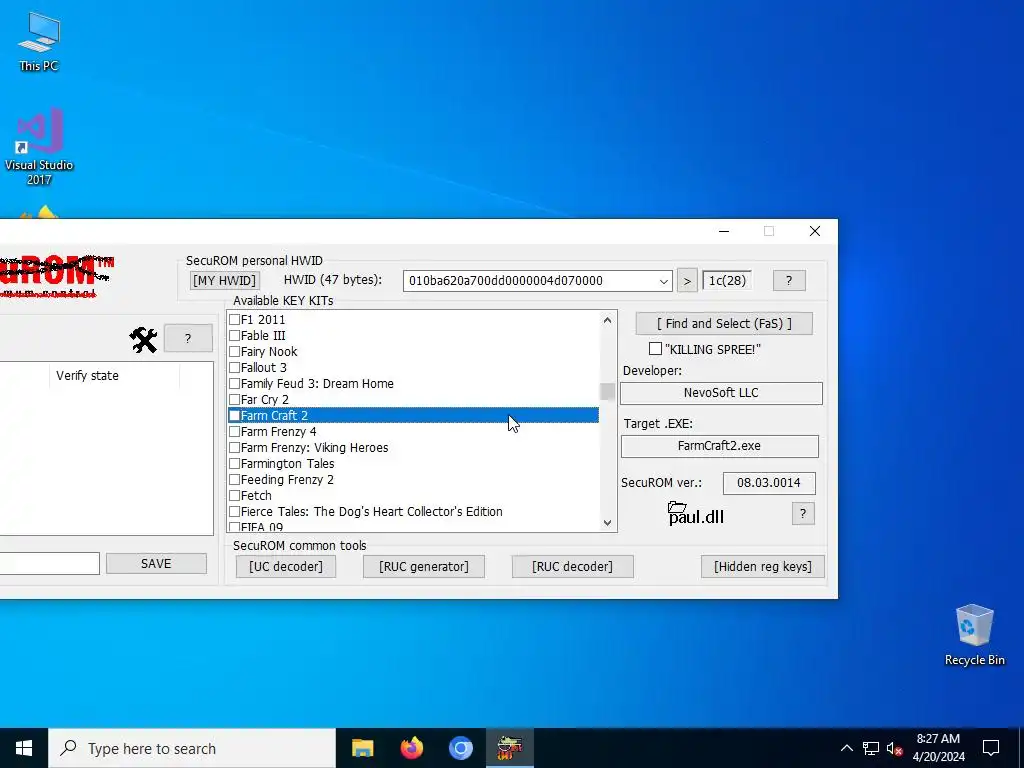The image size is (1024, 768).
Task: Open the [RUC decoder] tool
Action: 573,566
